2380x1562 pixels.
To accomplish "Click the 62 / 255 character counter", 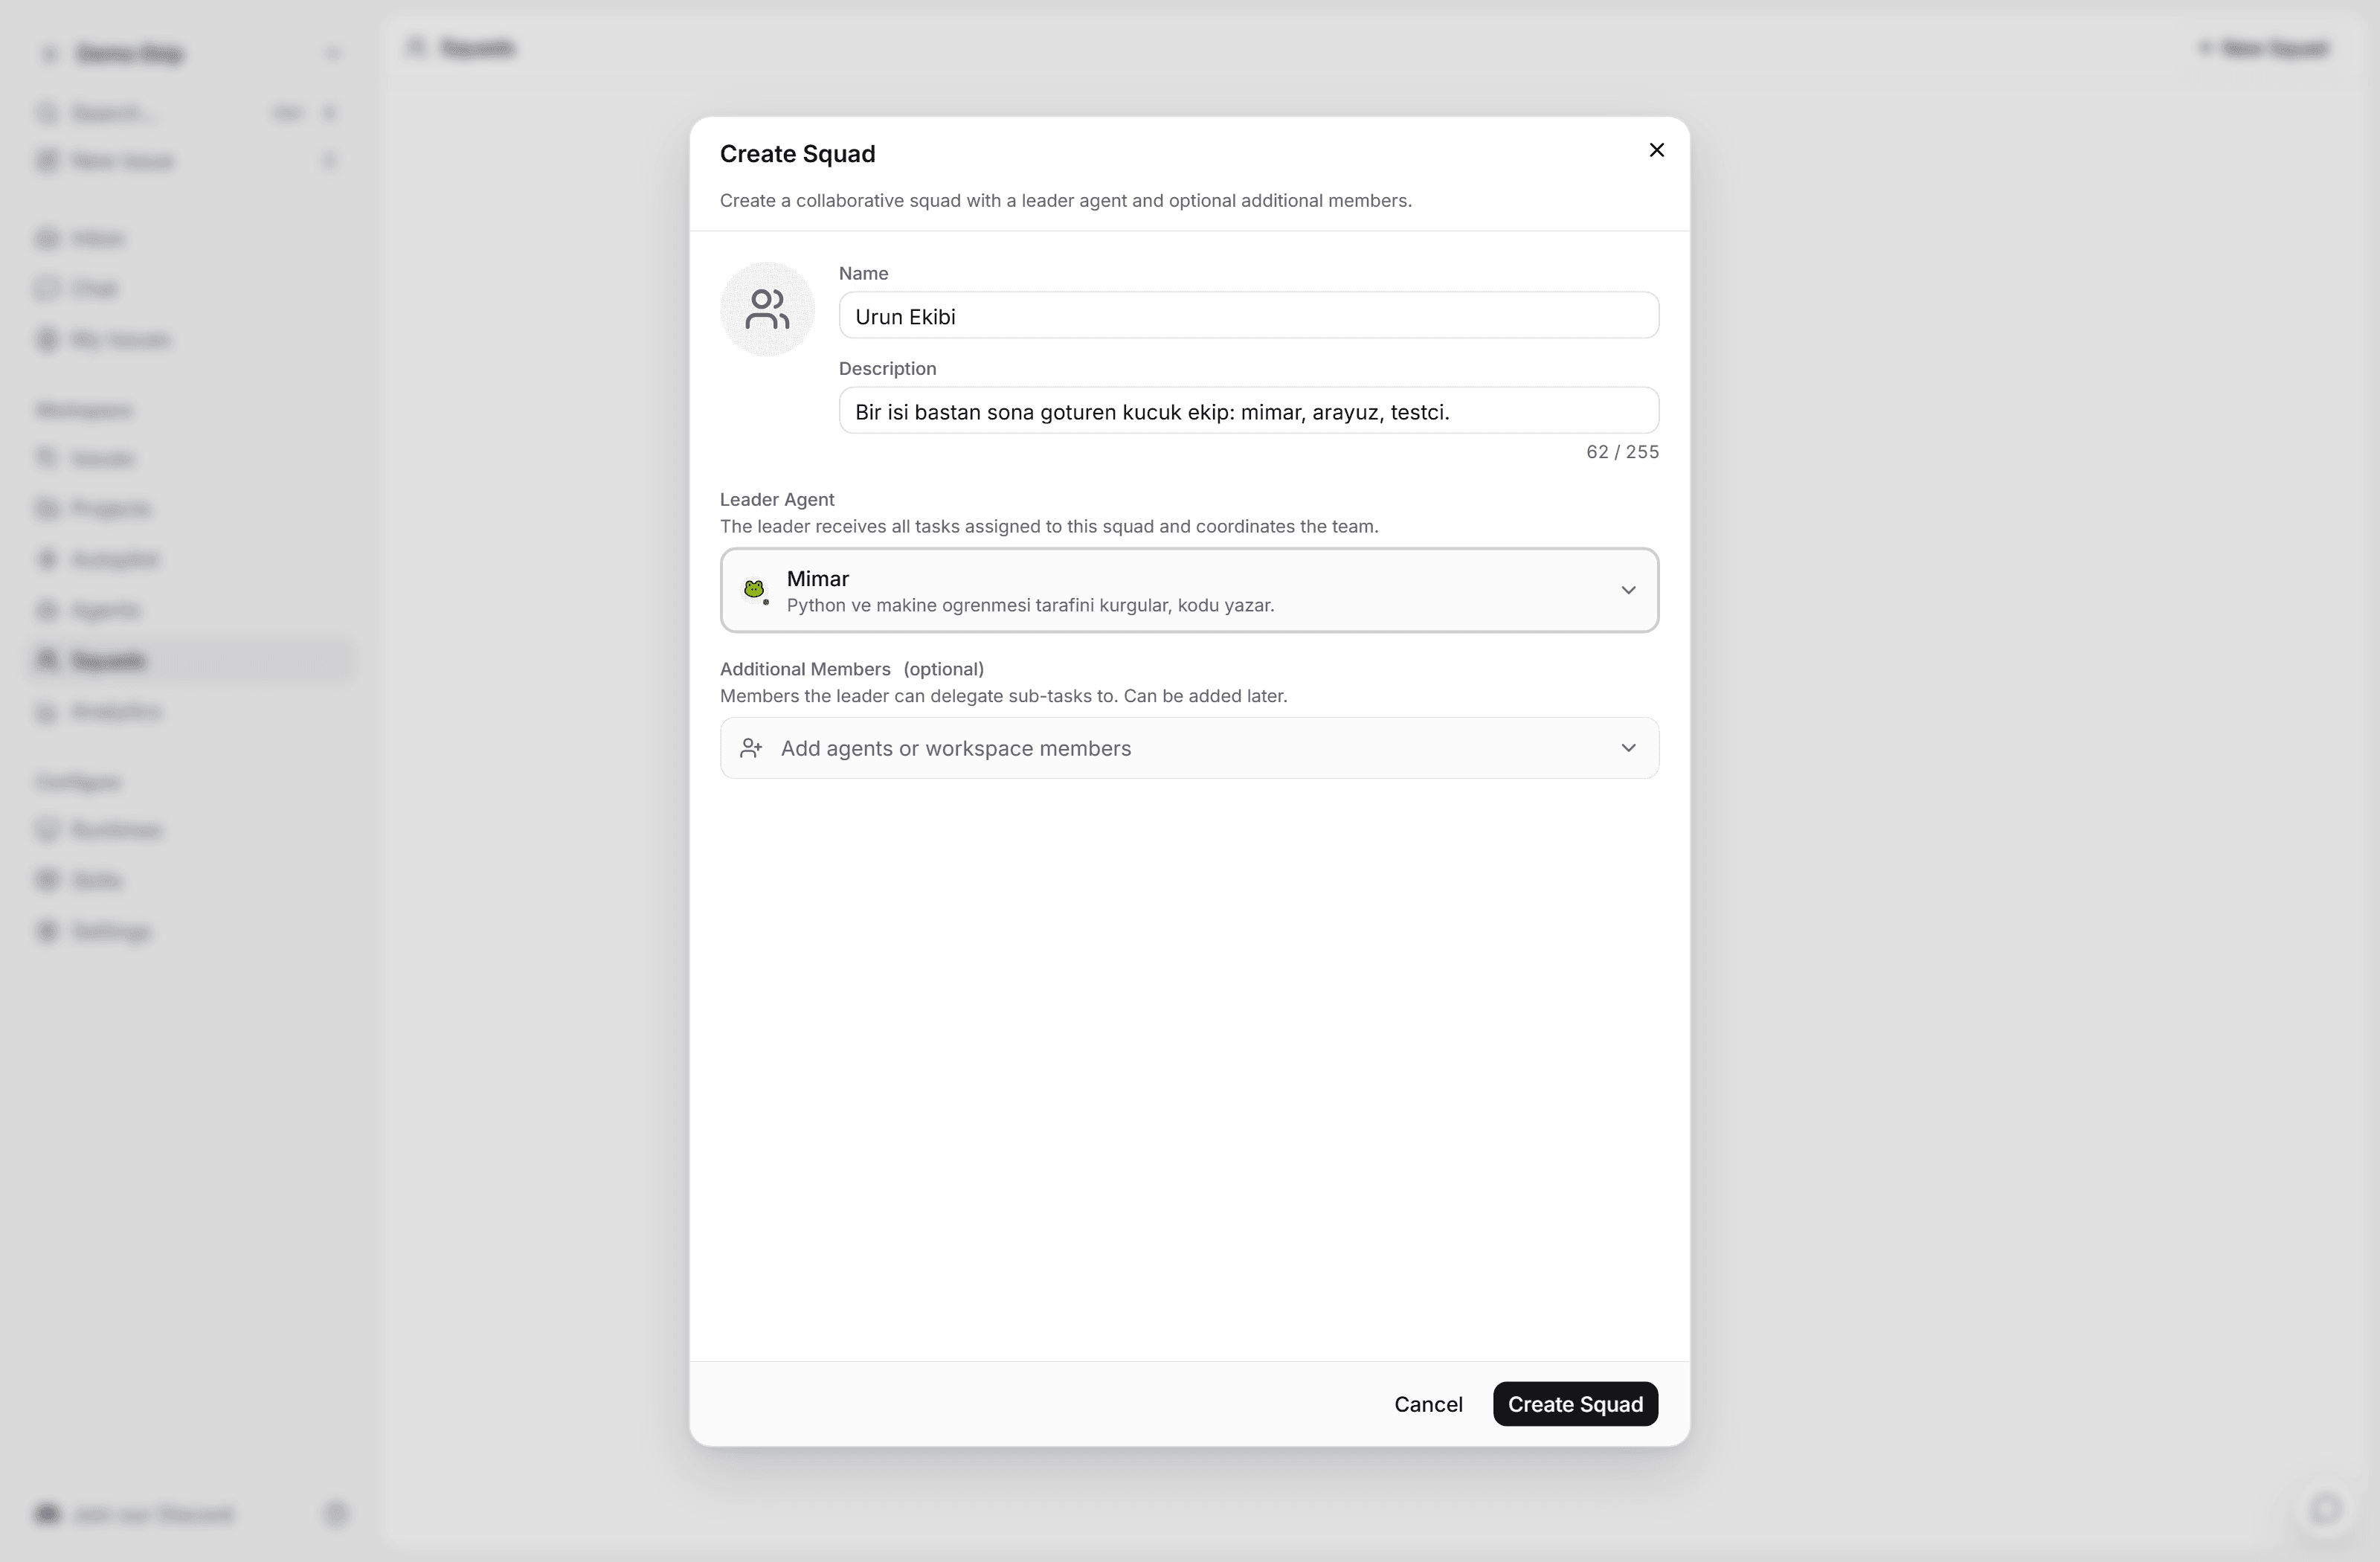I will point(1622,452).
